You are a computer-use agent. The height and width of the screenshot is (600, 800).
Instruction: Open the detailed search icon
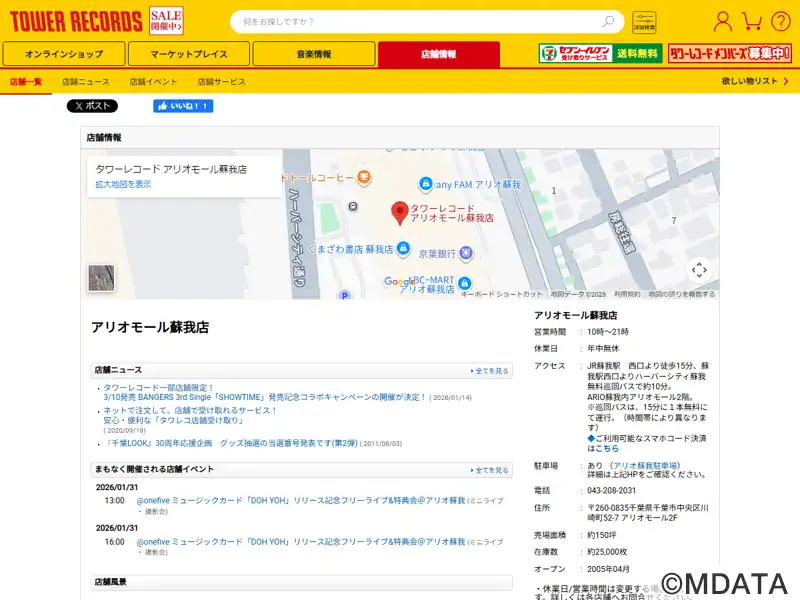click(644, 22)
